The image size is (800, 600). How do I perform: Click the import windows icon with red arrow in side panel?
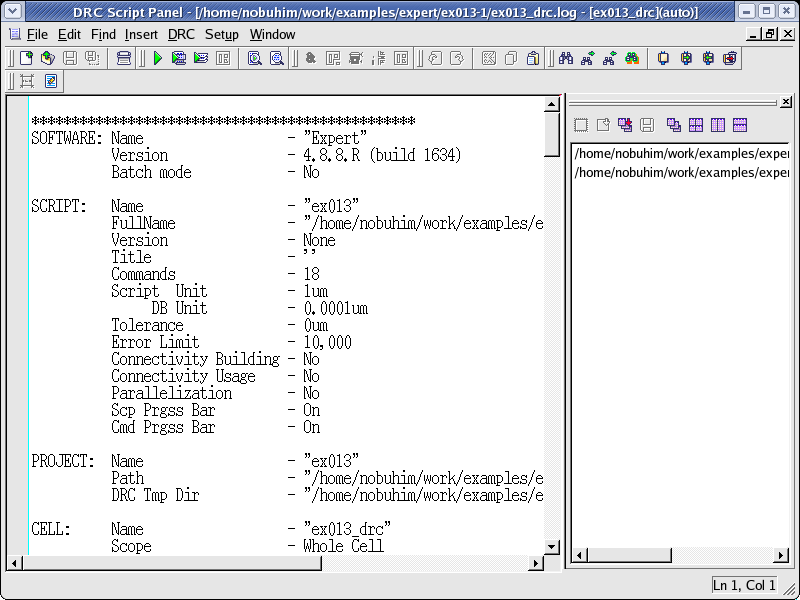(625, 125)
